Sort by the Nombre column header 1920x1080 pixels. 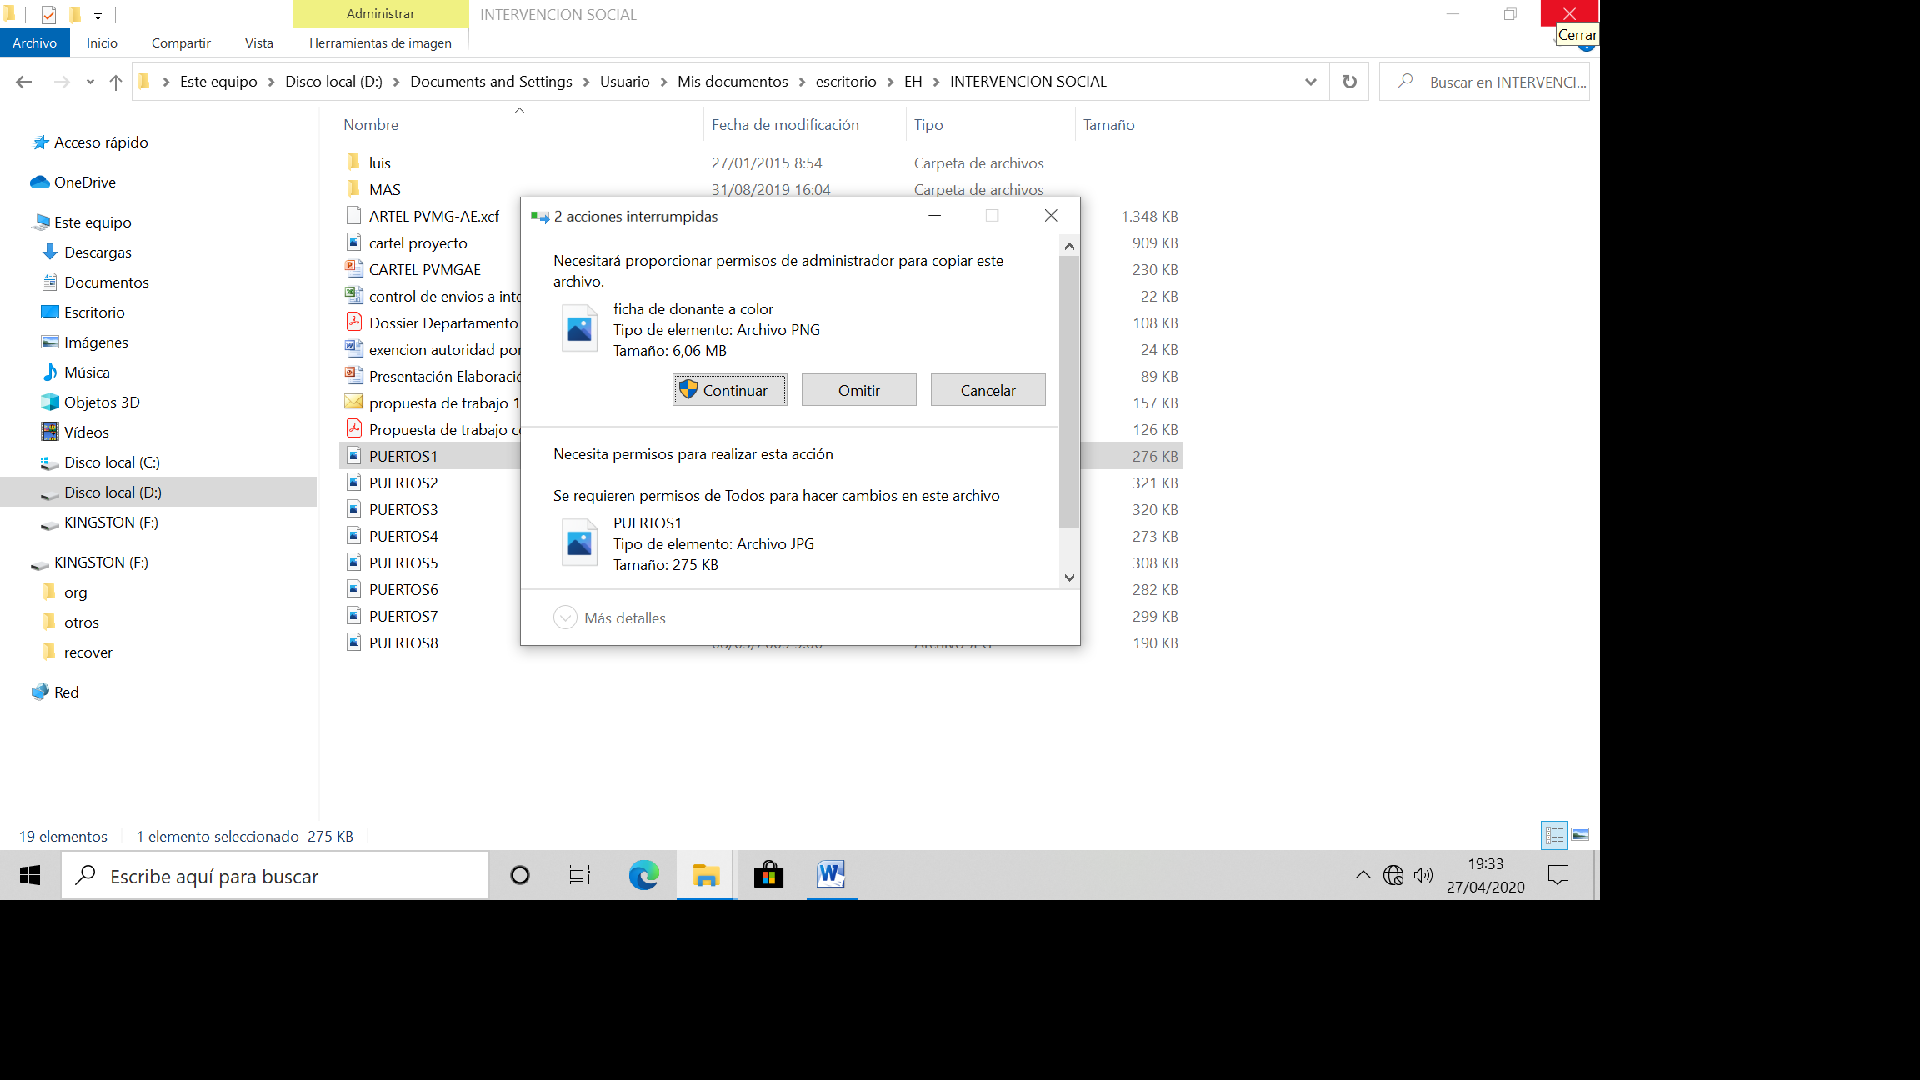click(371, 125)
